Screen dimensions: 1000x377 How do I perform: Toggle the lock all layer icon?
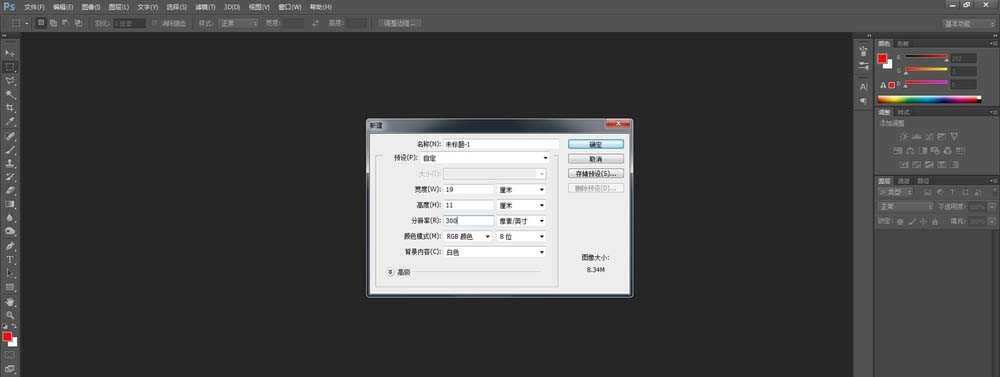tap(934, 222)
